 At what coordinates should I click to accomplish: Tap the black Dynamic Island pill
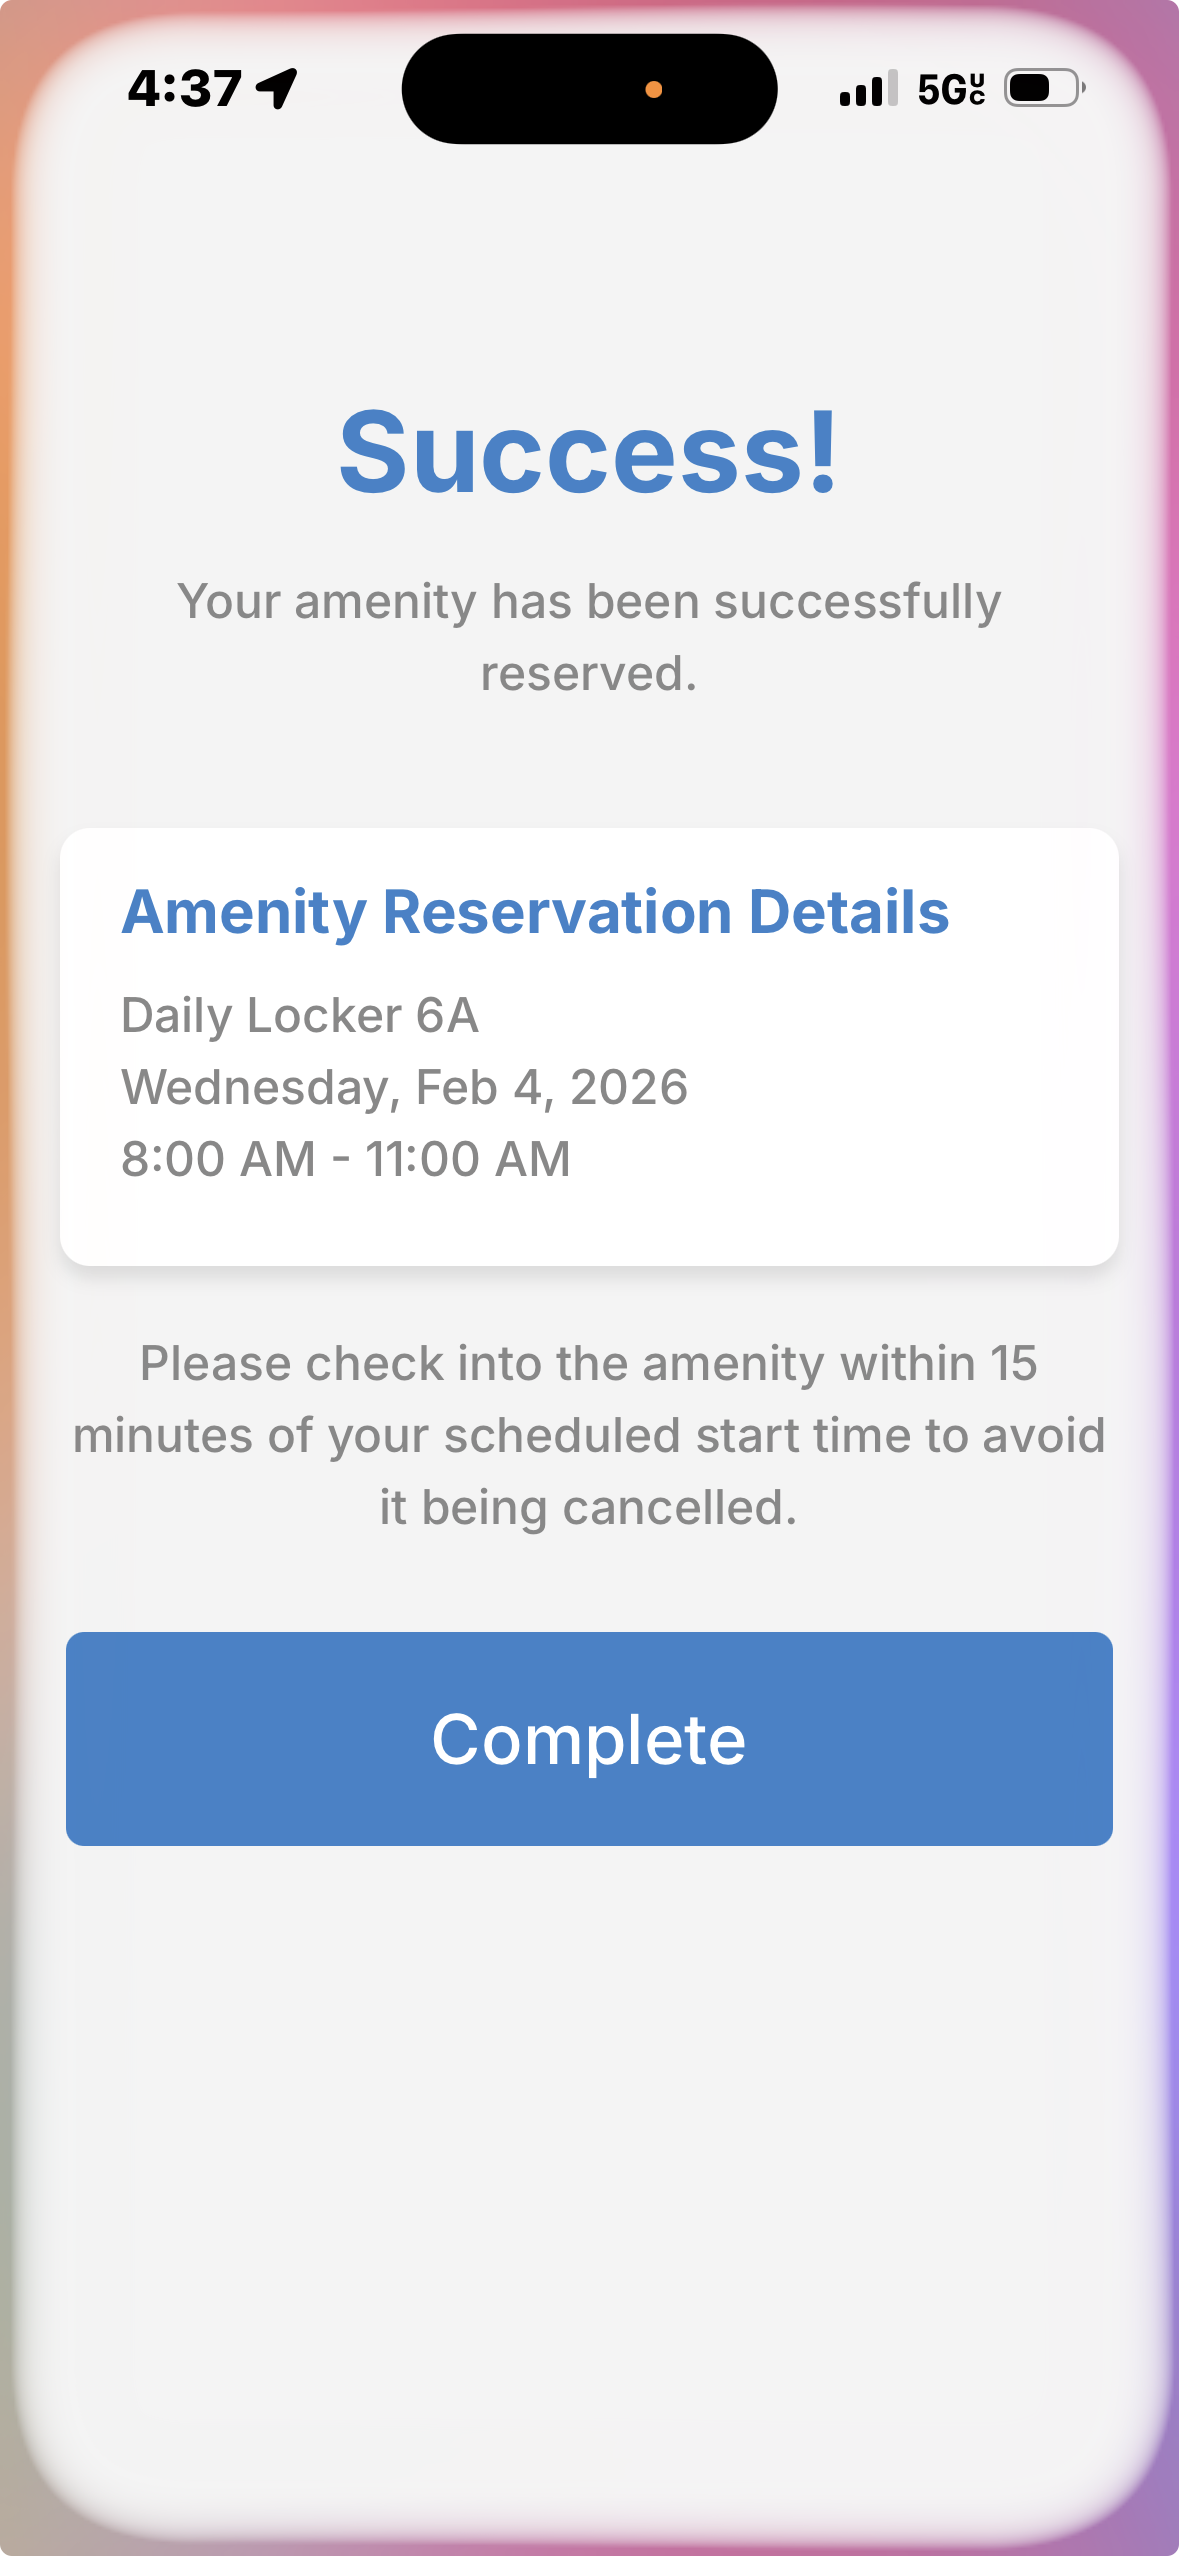[x=540, y=89]
